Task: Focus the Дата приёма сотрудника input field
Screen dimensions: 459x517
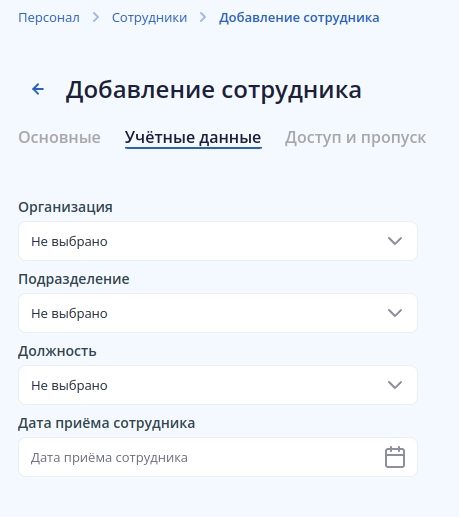Action: pos(218,457)
